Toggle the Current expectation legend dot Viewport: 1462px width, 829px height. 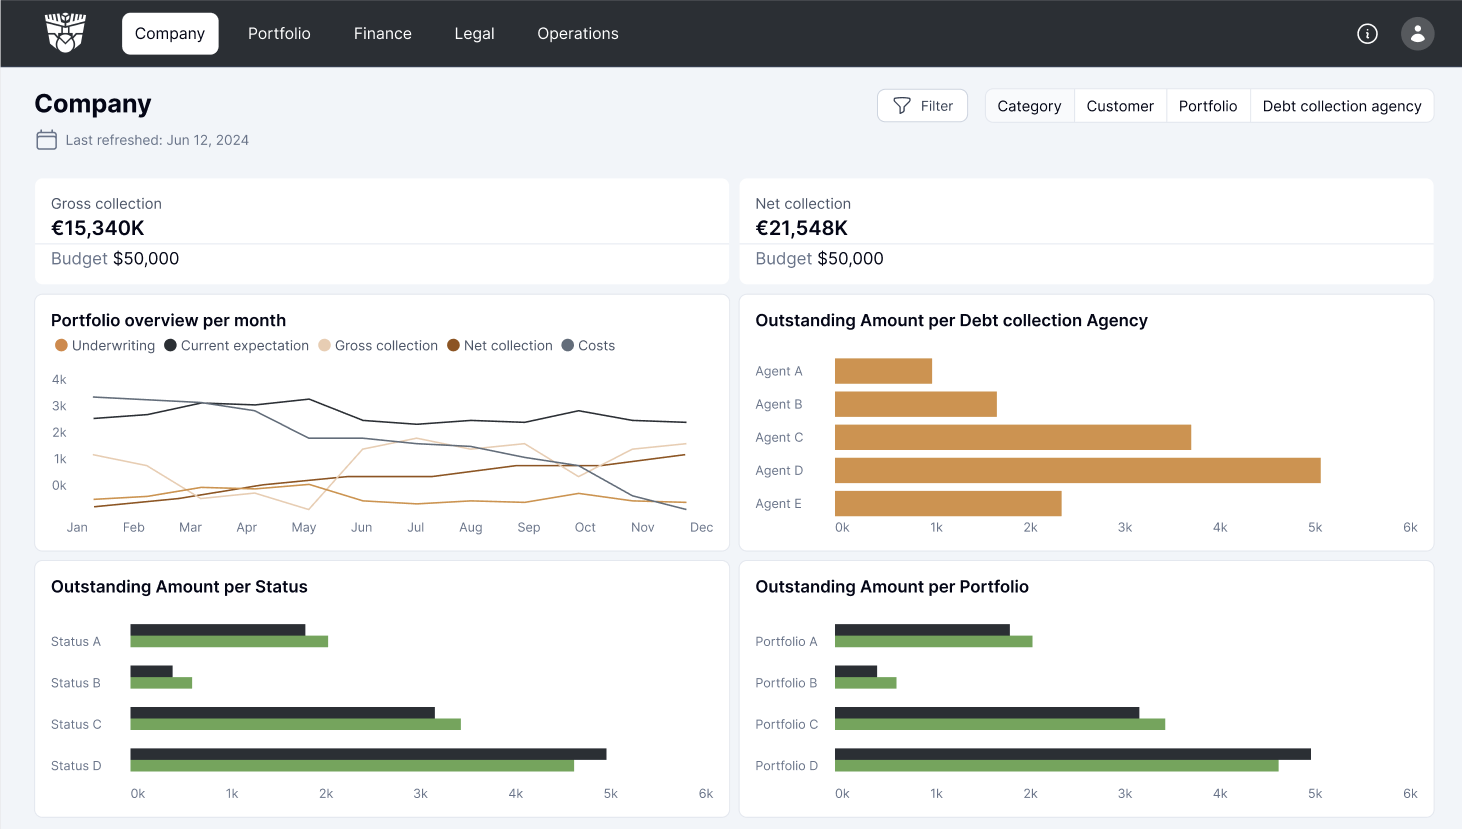click(x=170, y=345)
